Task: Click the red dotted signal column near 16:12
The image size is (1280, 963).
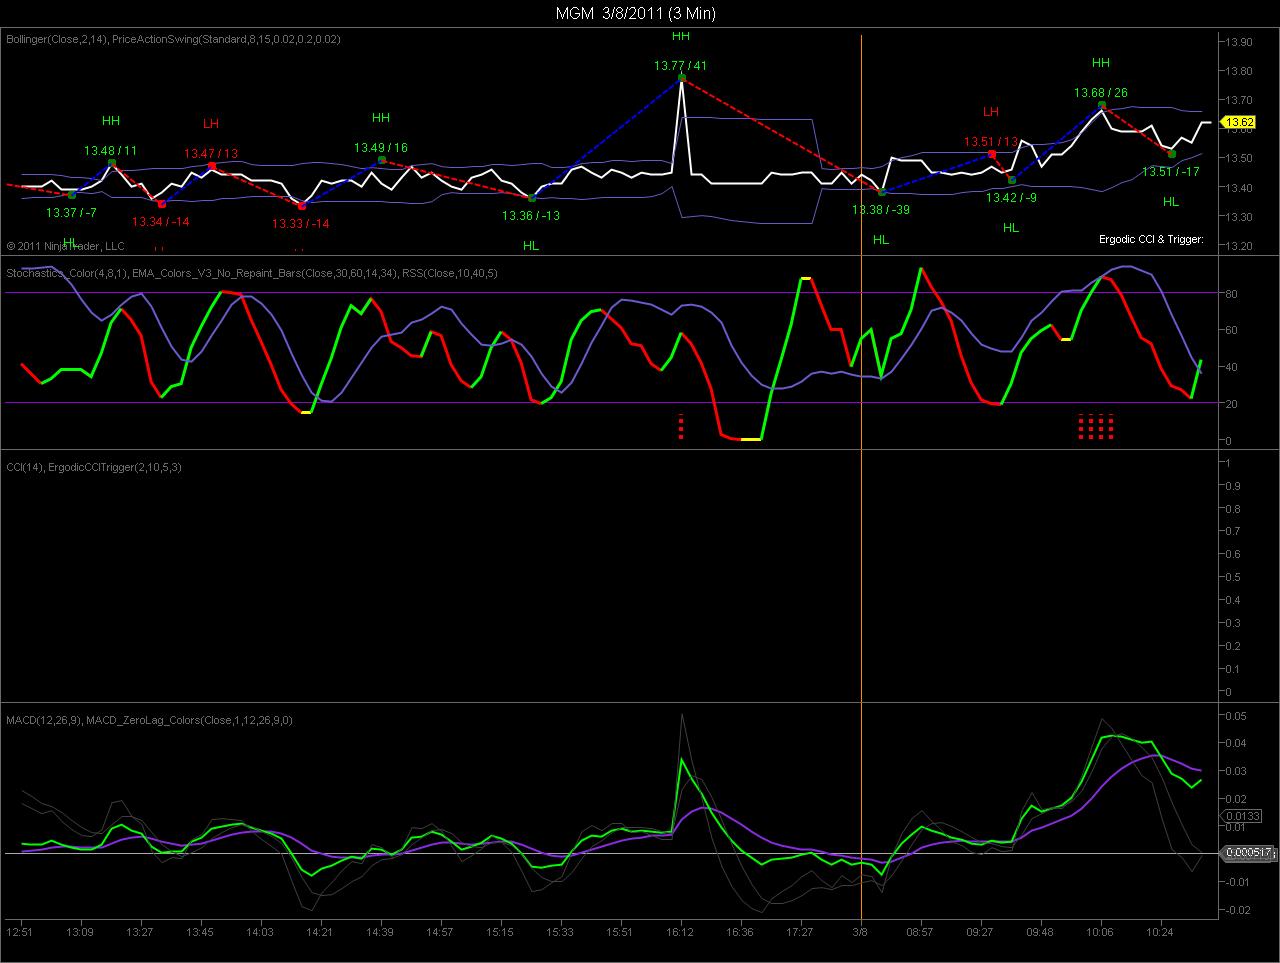Action: click(681, 427)
